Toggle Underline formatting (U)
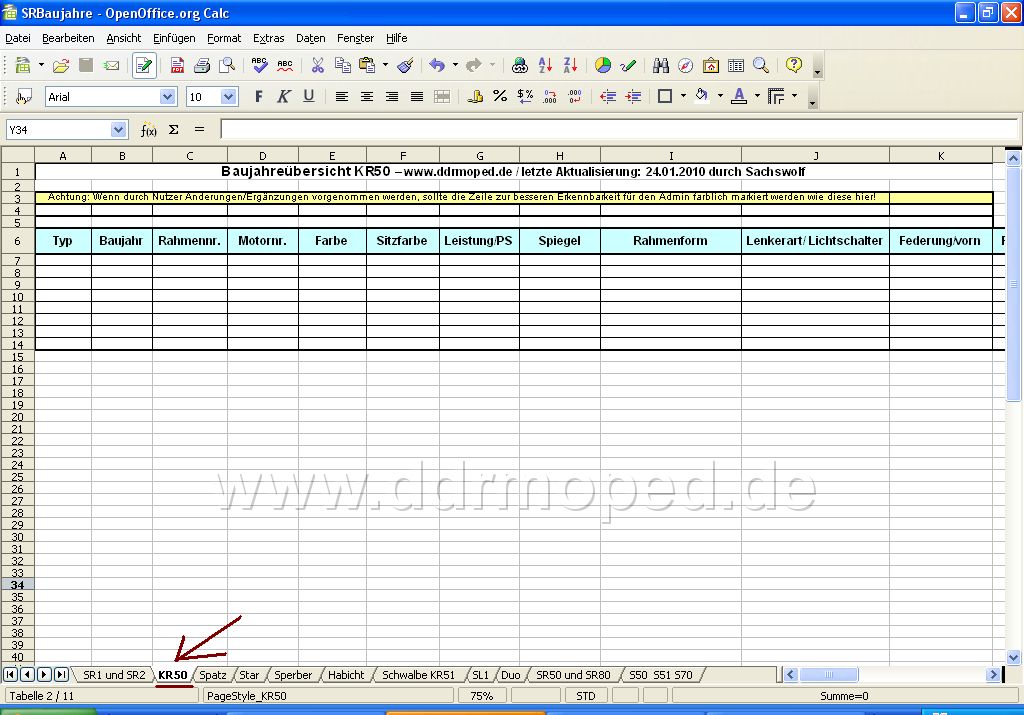 click(308, 97)
